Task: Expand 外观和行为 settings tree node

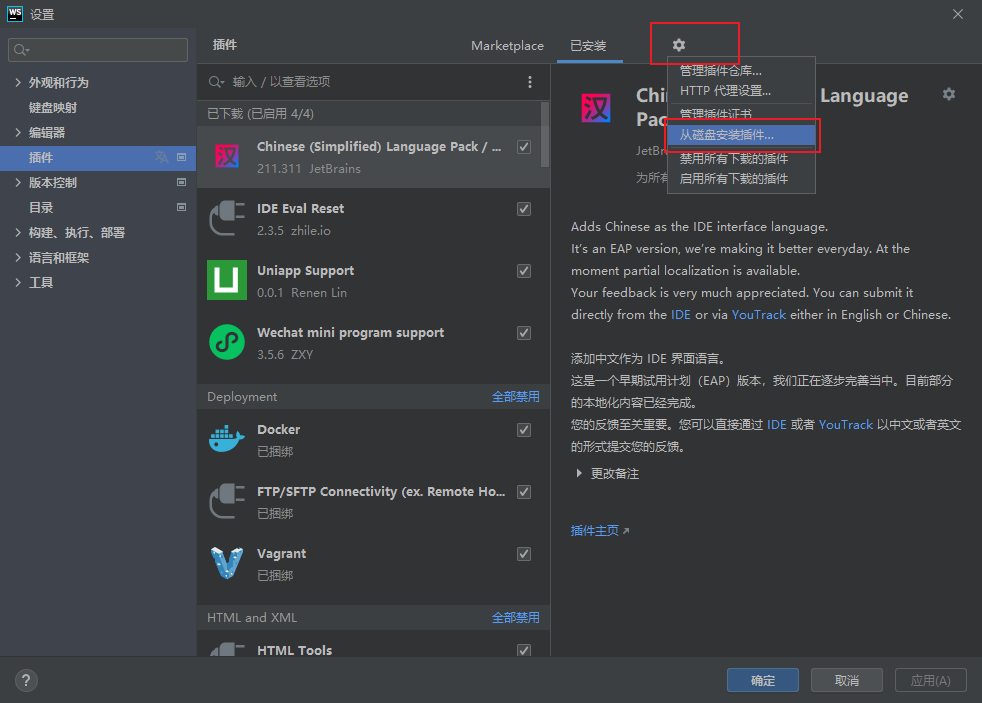Action: pos(18,82)
